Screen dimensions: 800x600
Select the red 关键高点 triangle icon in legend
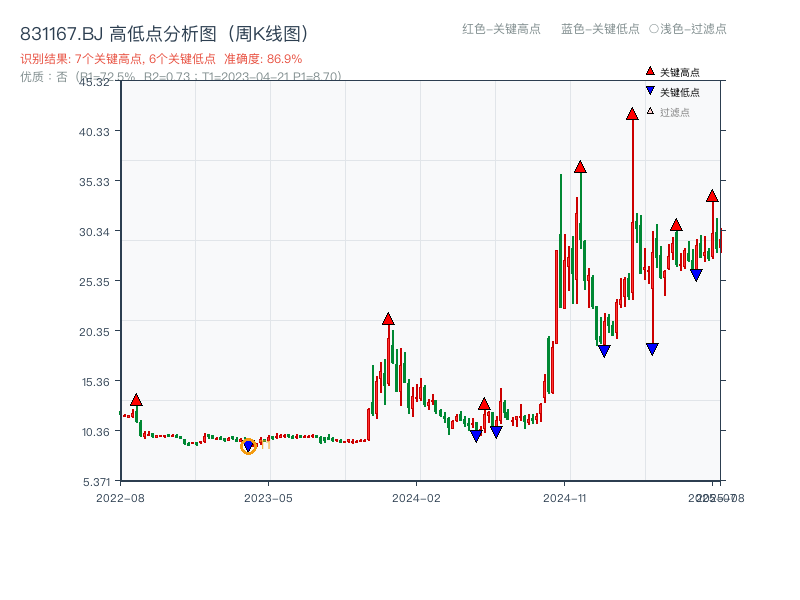[648, 72]
